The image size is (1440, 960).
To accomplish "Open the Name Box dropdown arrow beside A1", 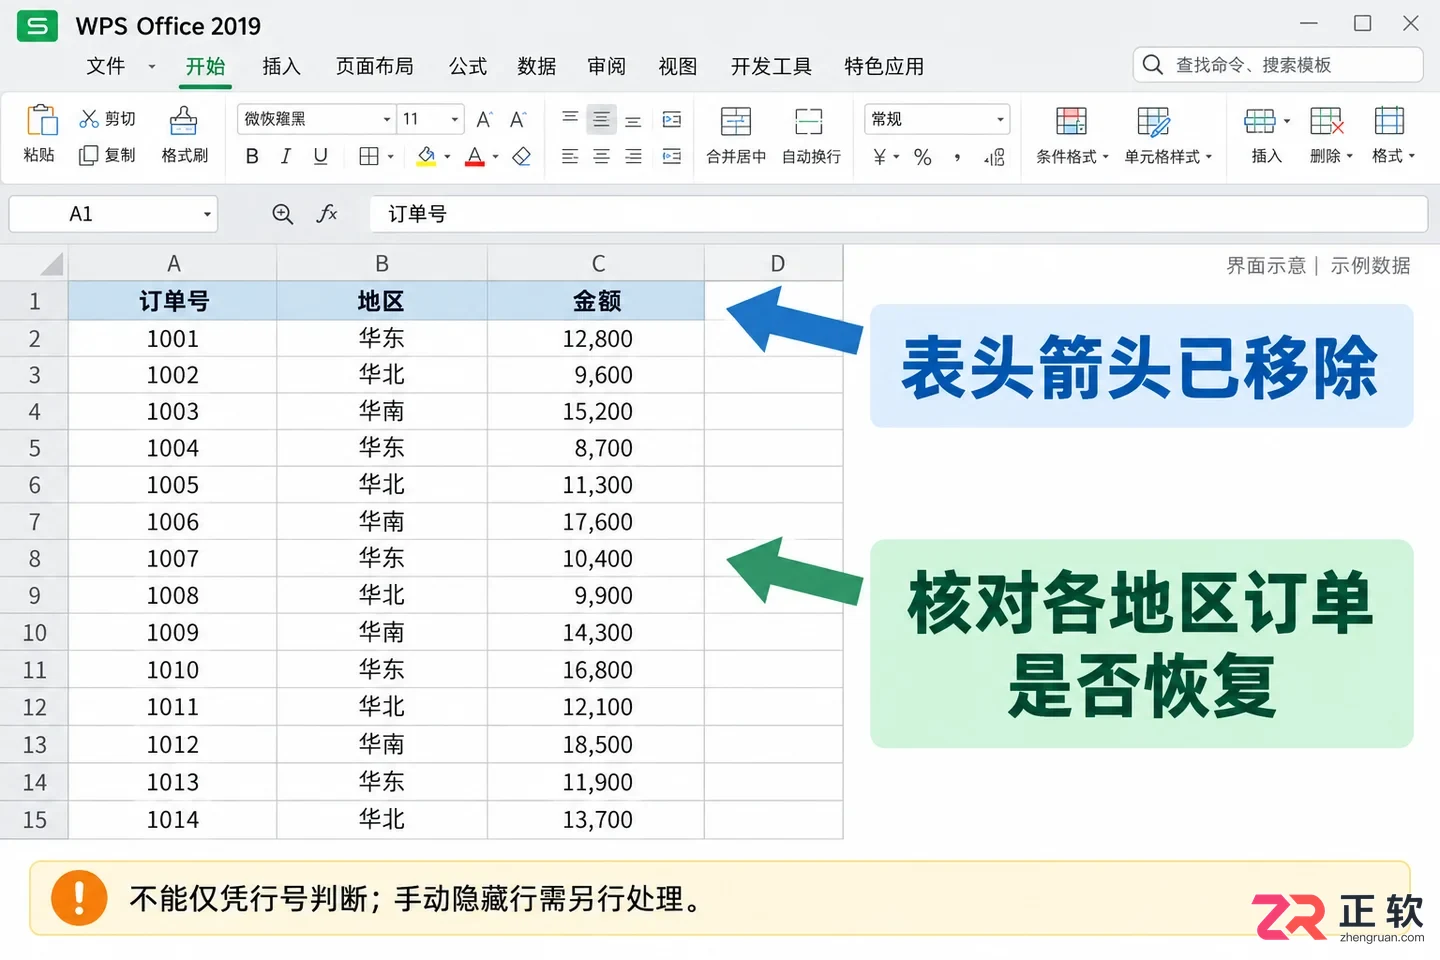I will [x=207, y=214].
